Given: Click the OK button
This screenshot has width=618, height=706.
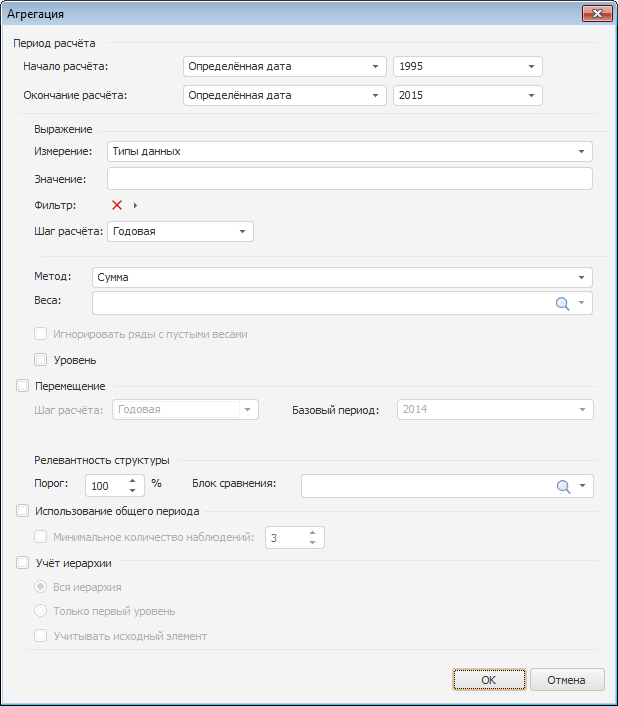Looking at the screenshot, I should tap(488, 680).
